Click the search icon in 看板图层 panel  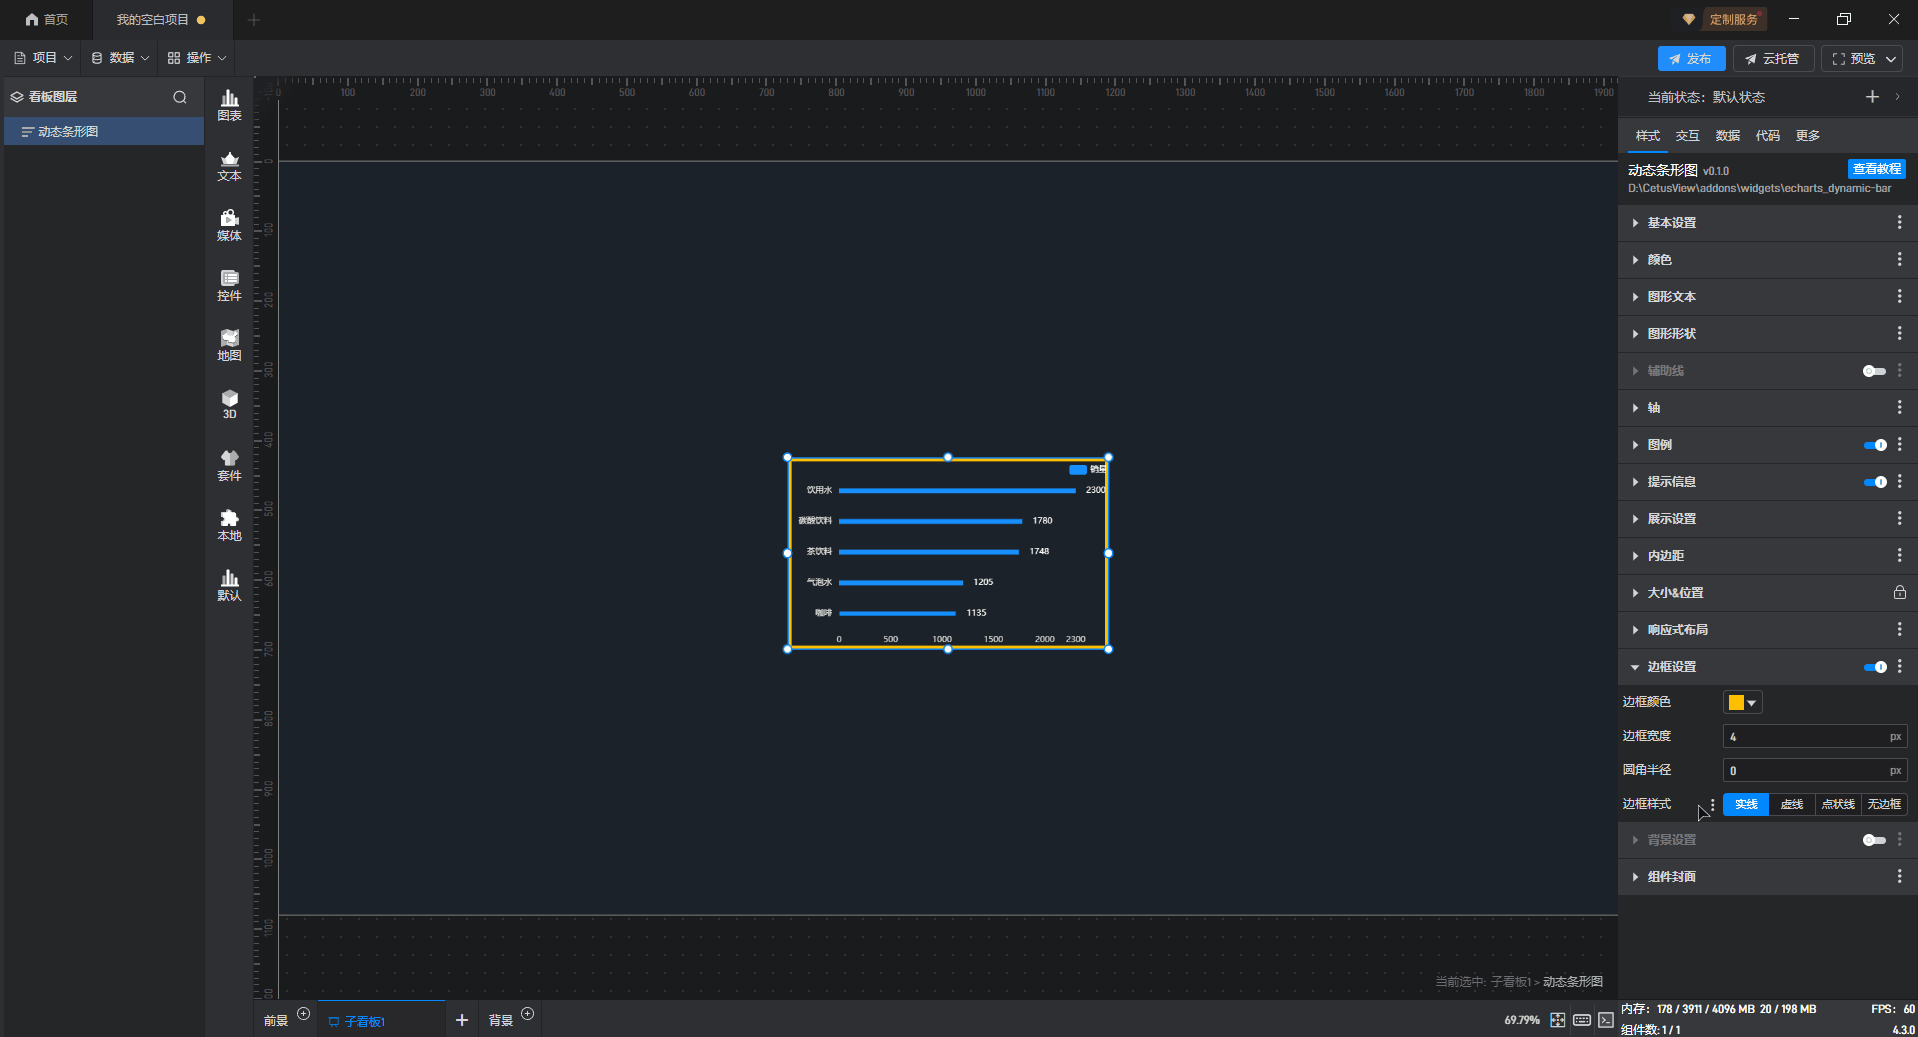180,97
